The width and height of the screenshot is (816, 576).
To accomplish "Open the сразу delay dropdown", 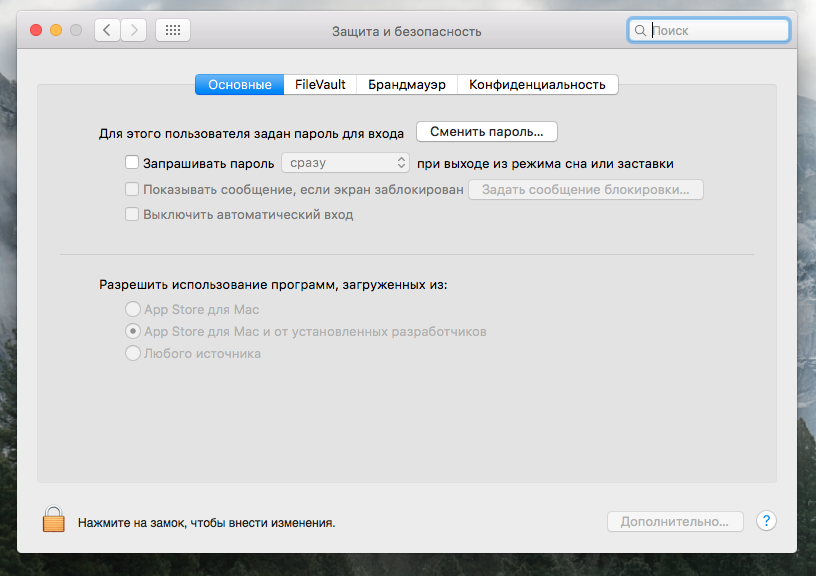I will (346, 163).
